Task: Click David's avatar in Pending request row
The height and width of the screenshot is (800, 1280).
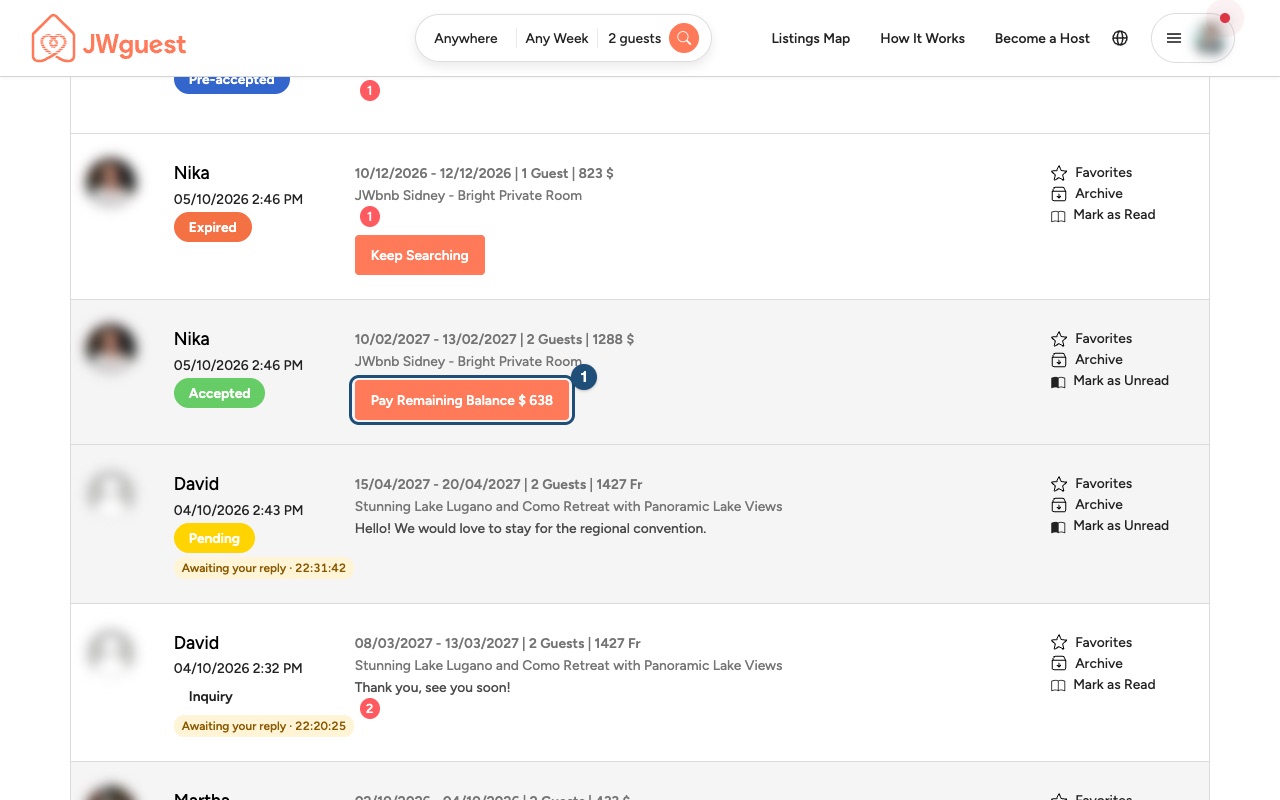Action: click(111, 492)
